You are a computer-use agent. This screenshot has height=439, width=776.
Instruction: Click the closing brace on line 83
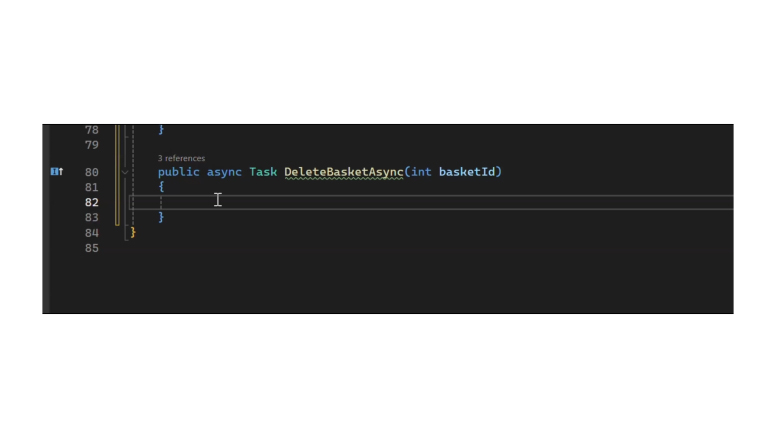pyautogui.click(x=161, y=217)
